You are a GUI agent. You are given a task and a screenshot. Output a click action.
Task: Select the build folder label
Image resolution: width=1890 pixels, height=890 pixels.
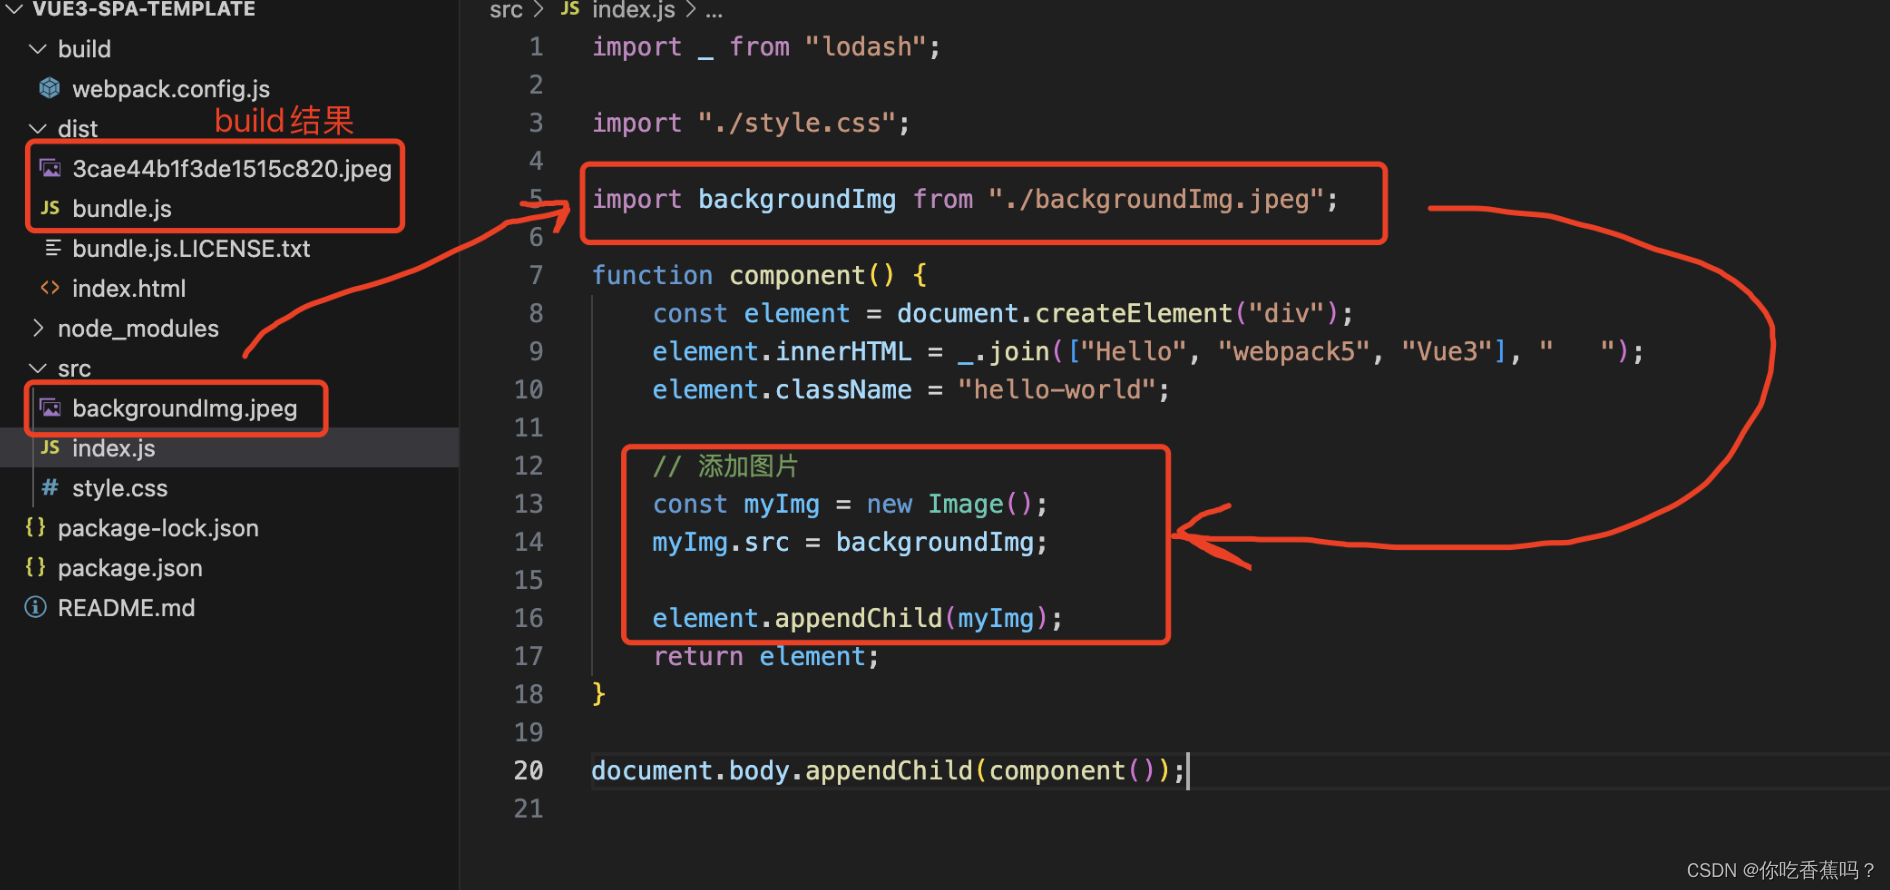(x=84, y=49)
